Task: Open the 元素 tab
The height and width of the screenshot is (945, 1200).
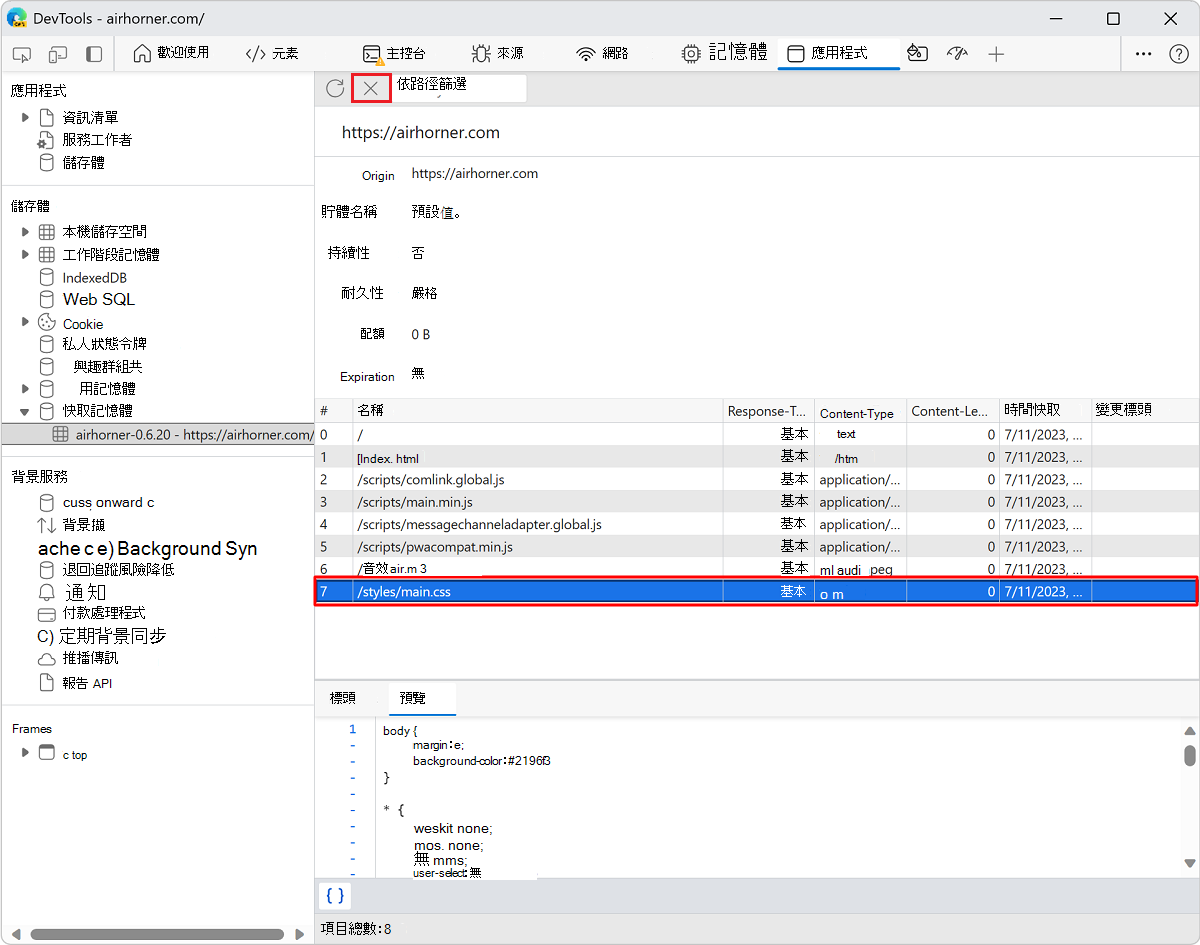Action: click(x=272, y=53)
